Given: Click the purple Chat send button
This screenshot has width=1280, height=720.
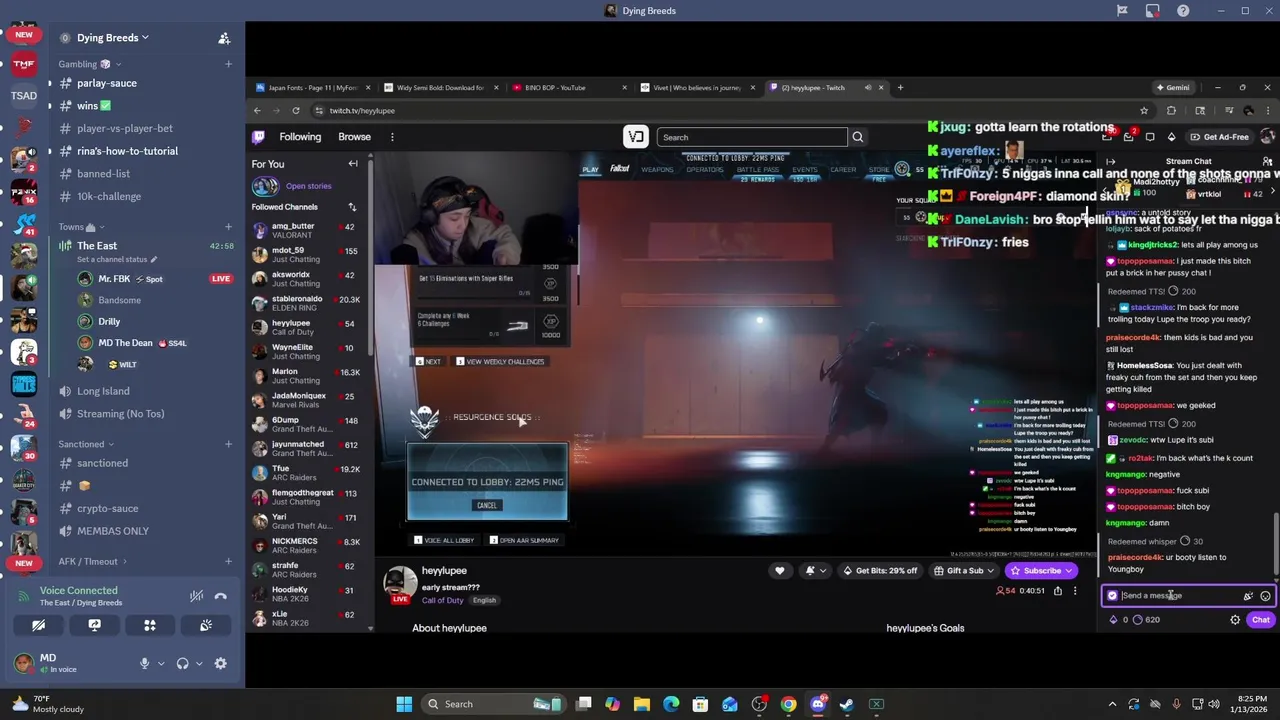Looking at the screenshot, I should coord(1260,620).
